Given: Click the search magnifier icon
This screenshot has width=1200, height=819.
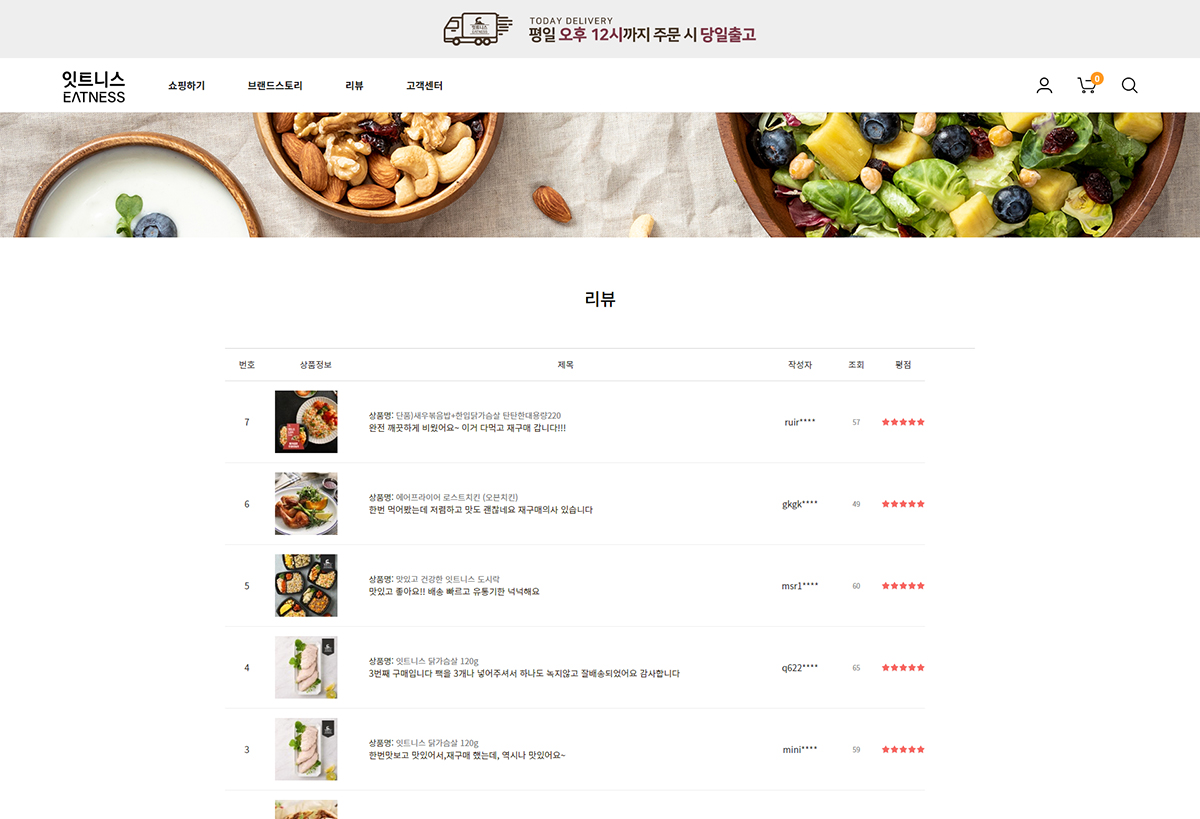Looking at the screenshot, I should [1129, 85].
